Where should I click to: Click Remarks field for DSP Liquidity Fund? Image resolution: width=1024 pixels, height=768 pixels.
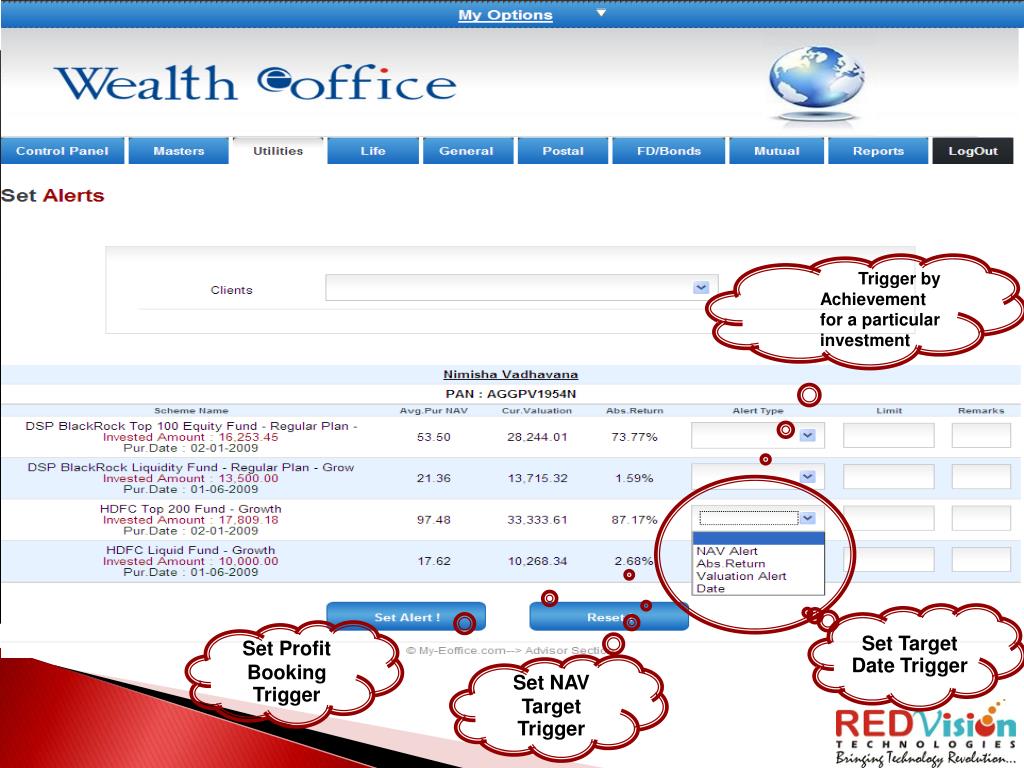(982, 477)
